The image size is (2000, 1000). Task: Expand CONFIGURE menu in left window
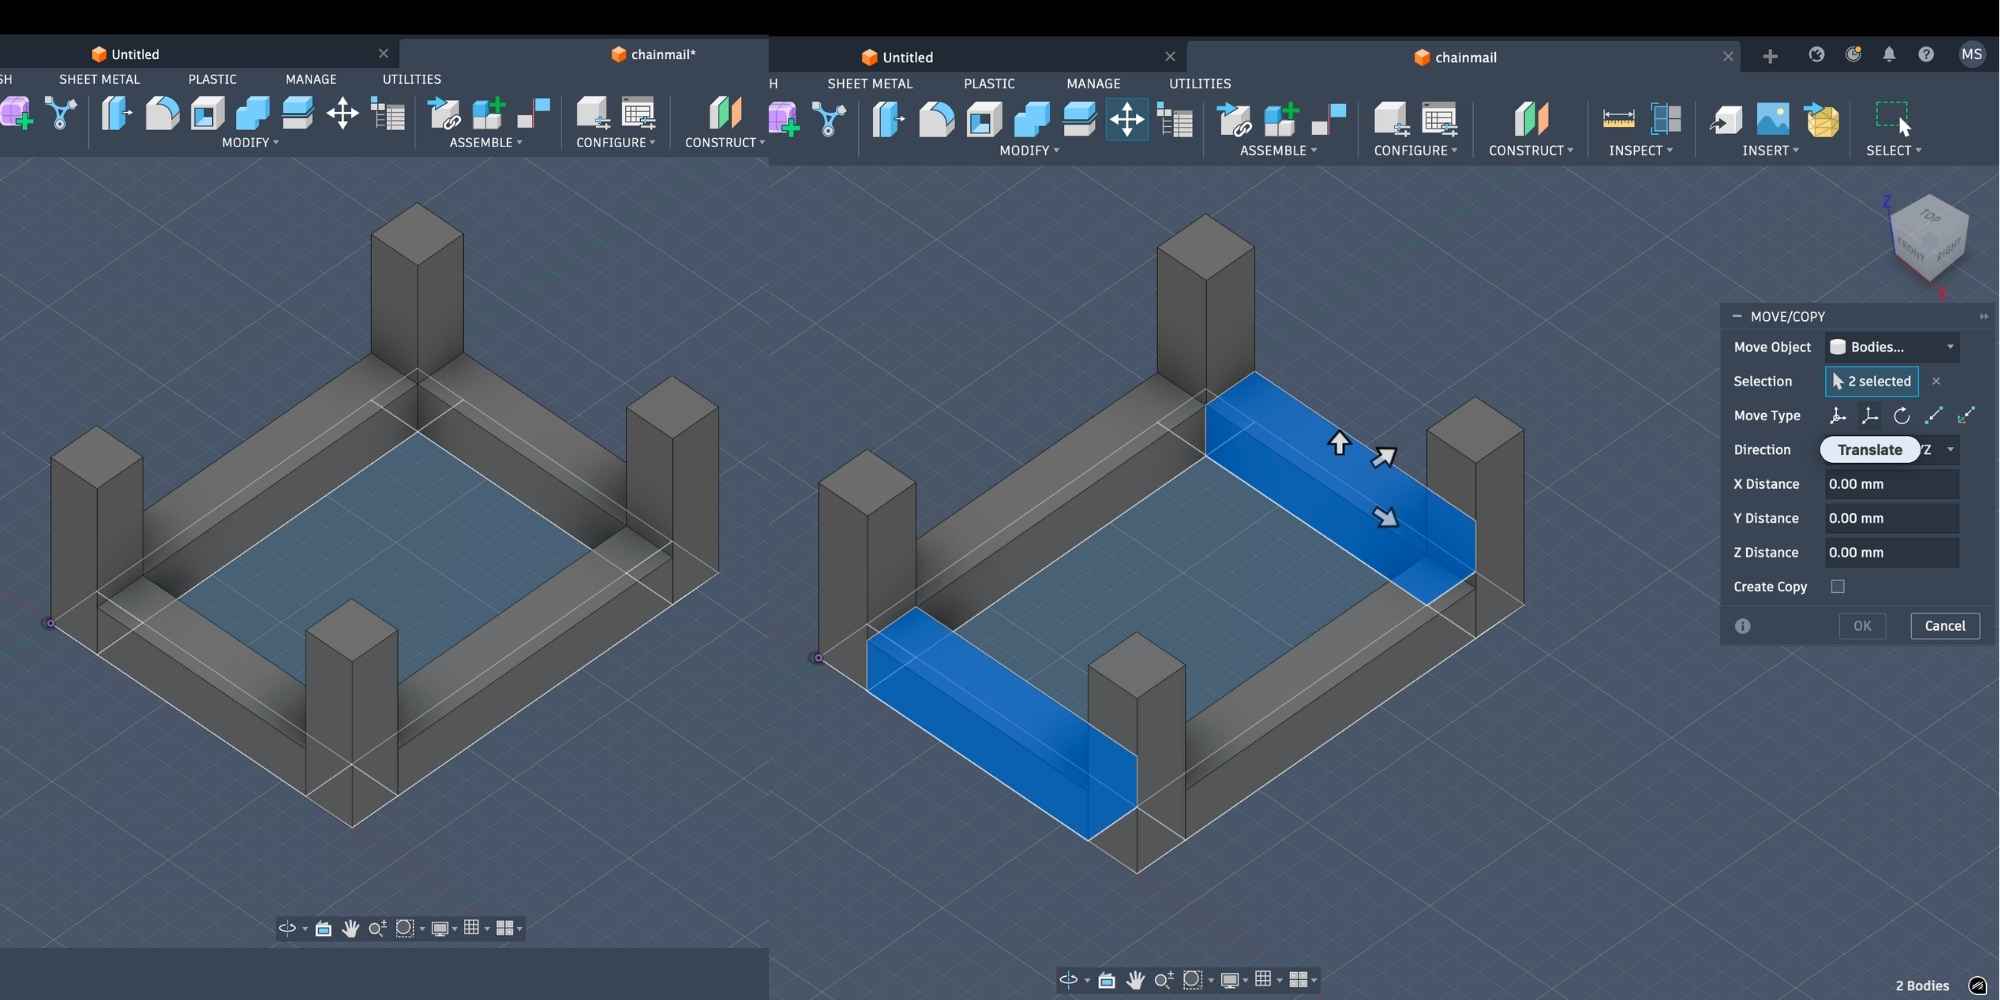pos(616,143)
